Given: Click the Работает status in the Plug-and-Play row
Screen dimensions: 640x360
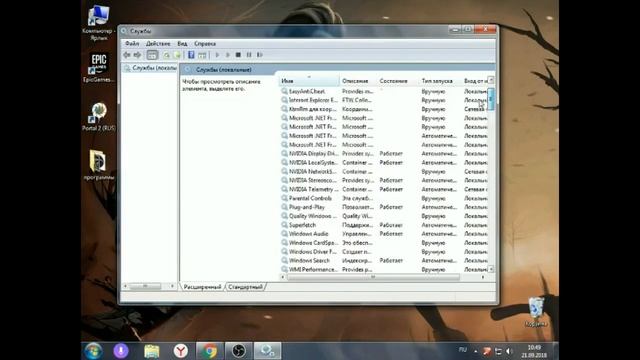Looking at the screenshot, I should pos(391,207).
